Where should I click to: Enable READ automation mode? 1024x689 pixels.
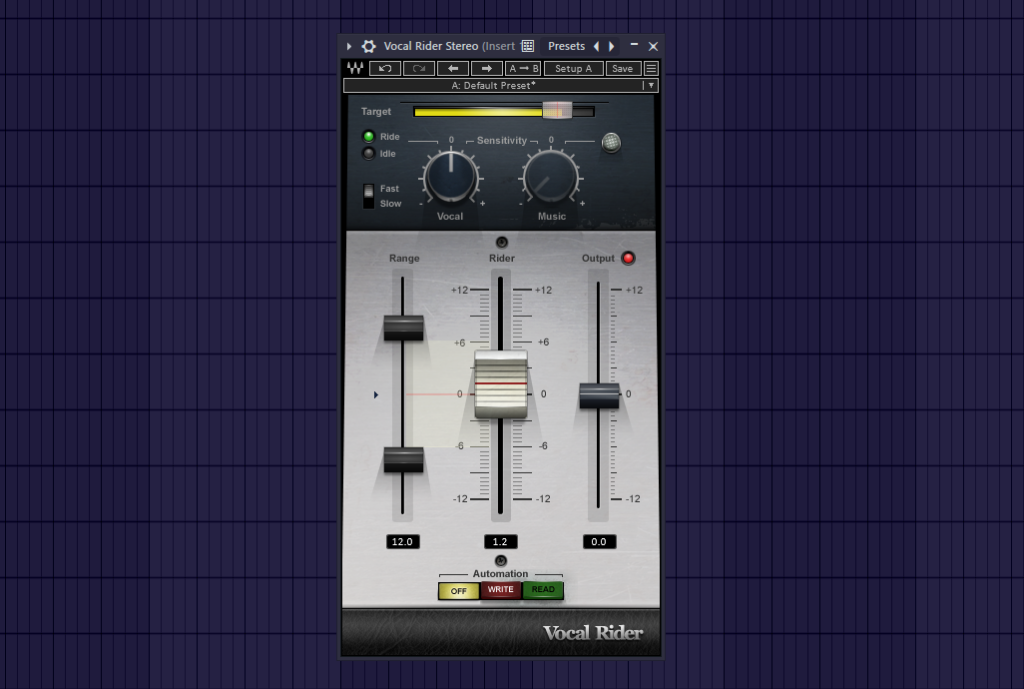(x=542, y=590)
